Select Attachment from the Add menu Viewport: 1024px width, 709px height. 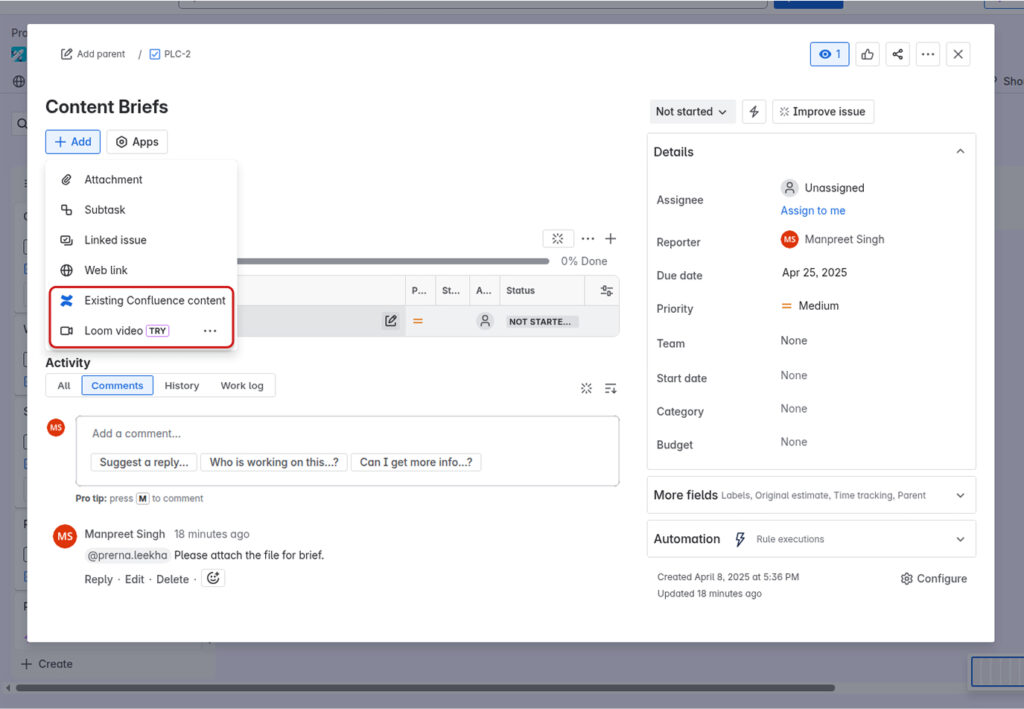click(141, 180)
